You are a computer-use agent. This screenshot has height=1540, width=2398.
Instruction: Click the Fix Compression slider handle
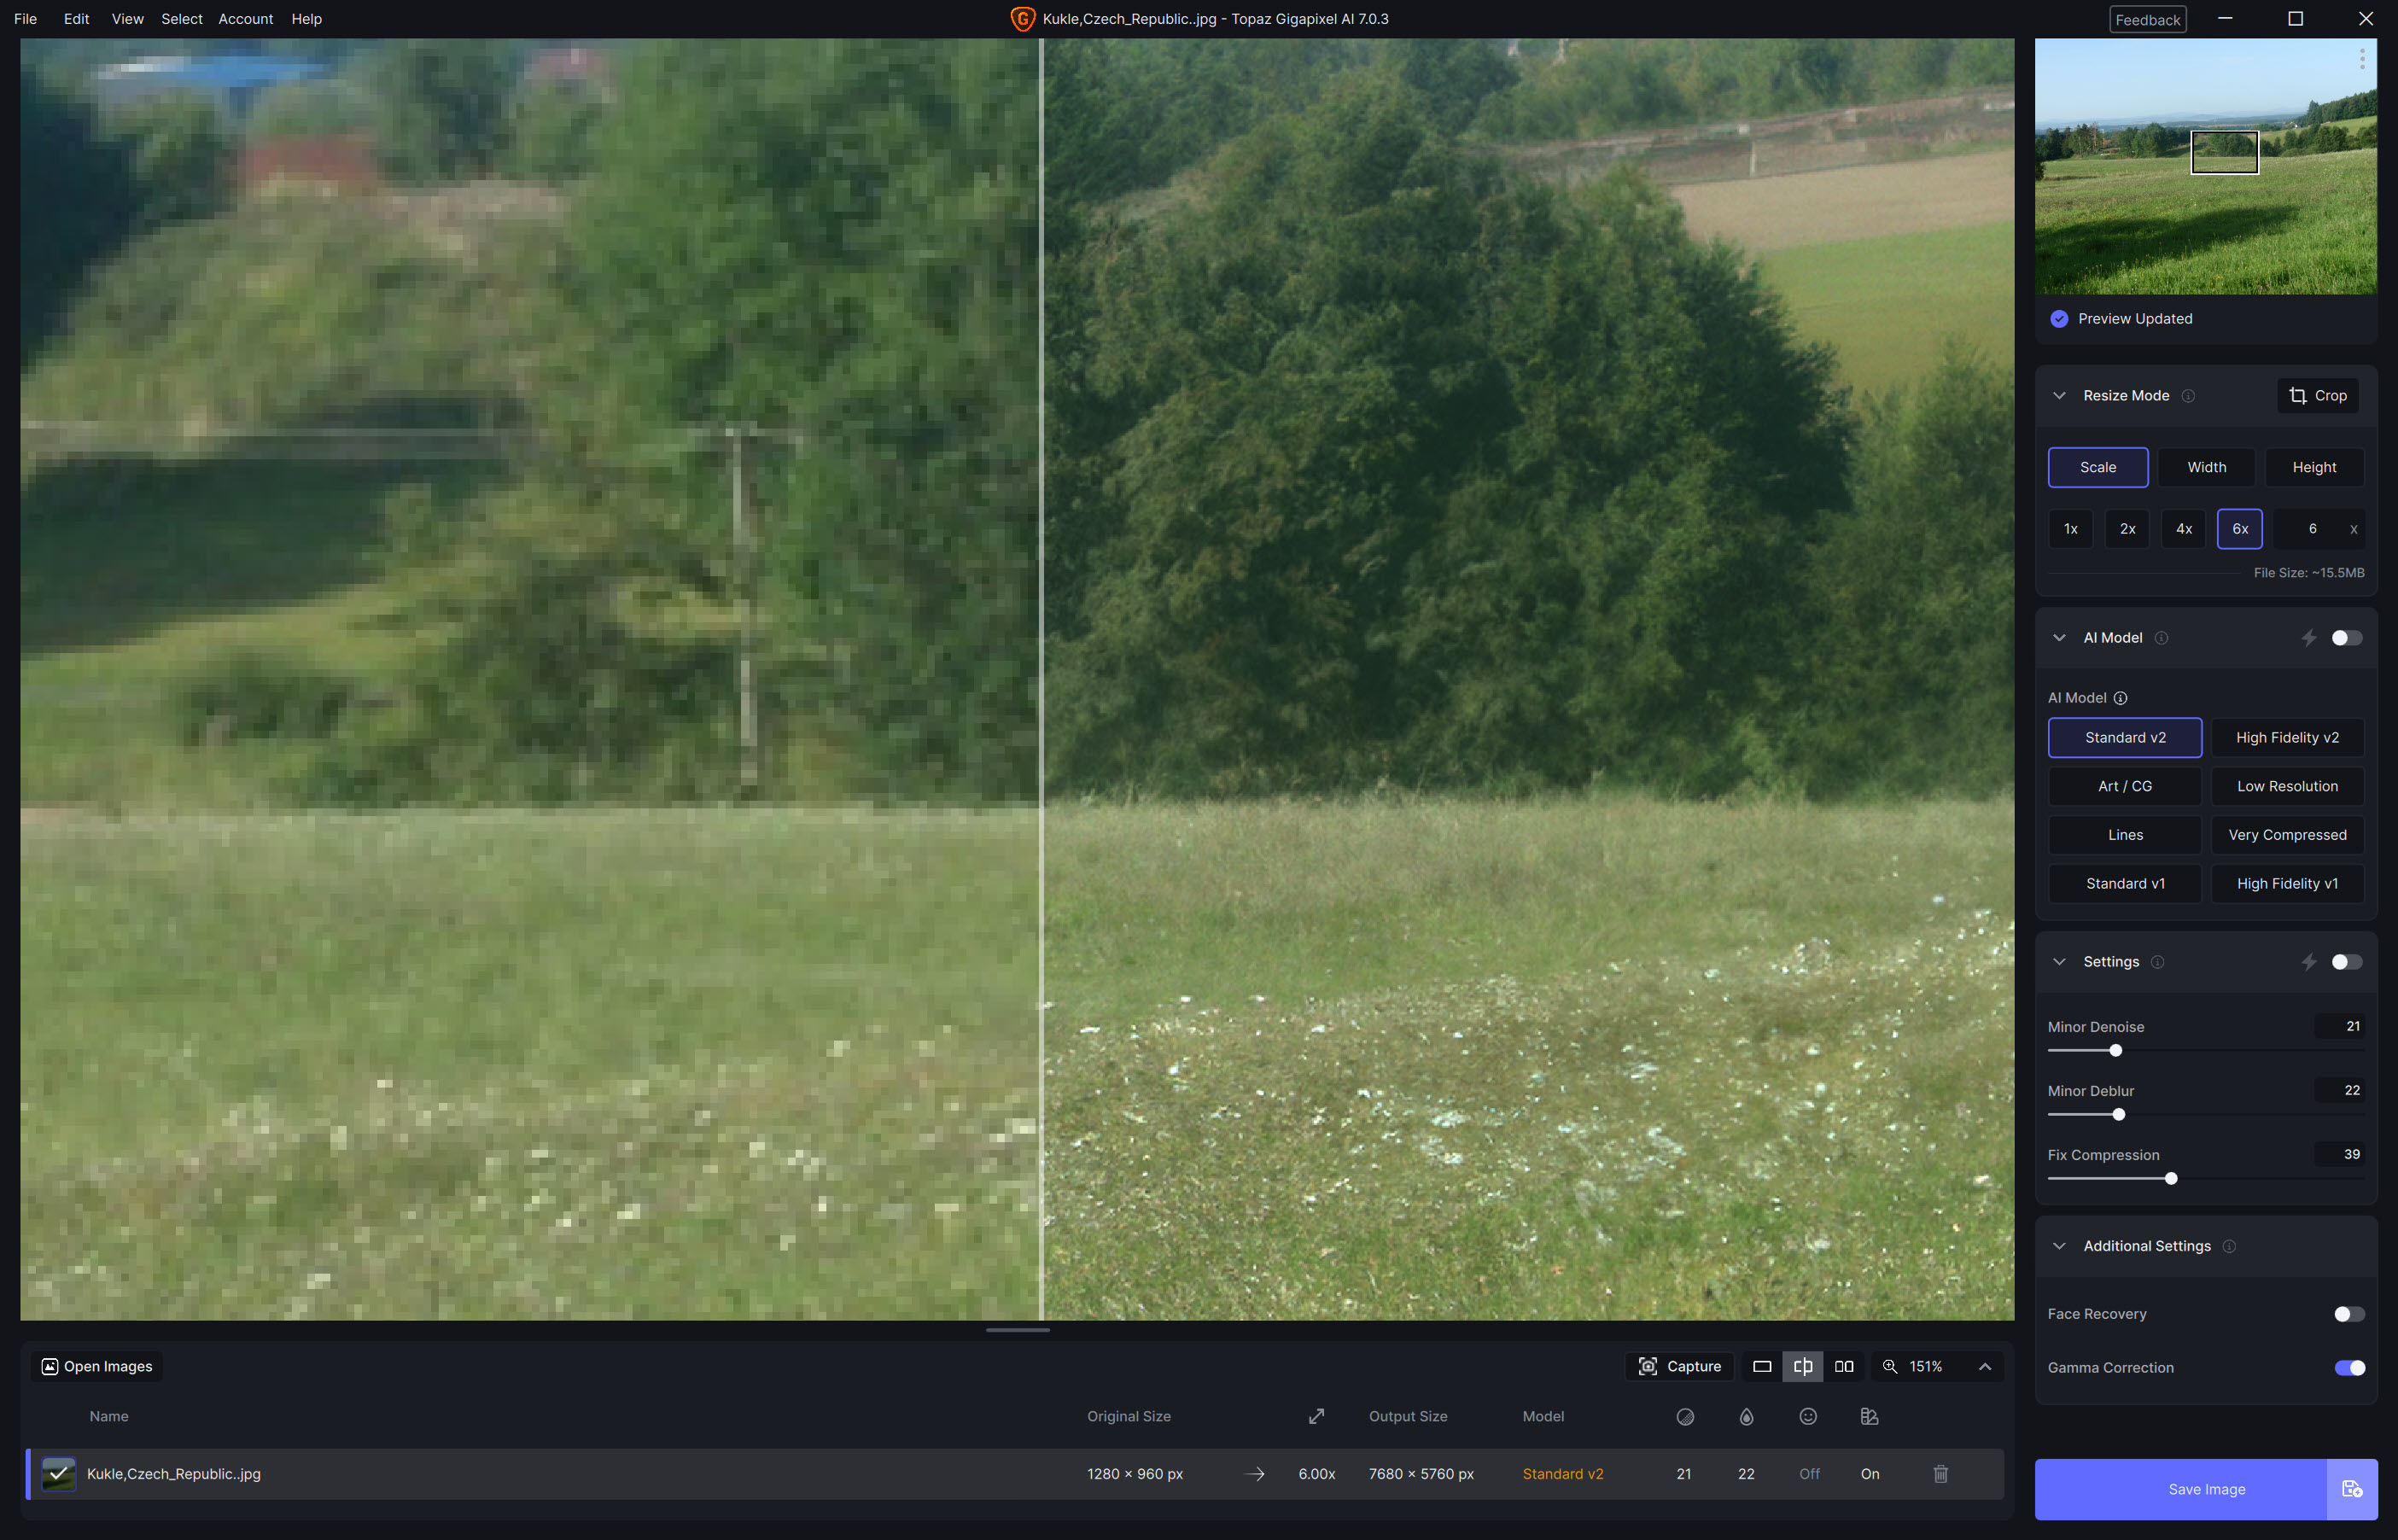tap(2170, 1179)
